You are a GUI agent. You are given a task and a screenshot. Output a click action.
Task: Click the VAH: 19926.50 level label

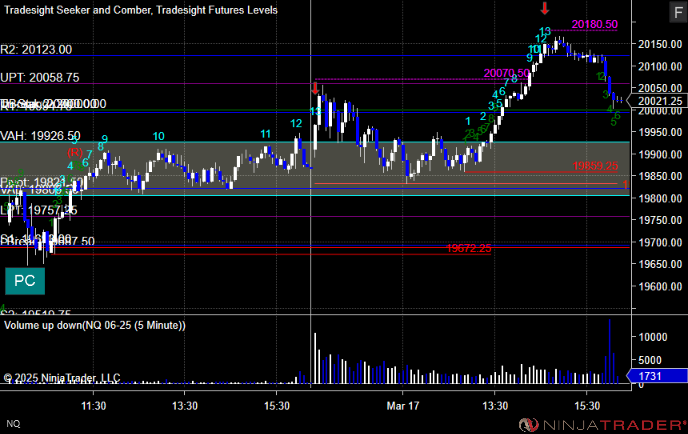point(40,136)
